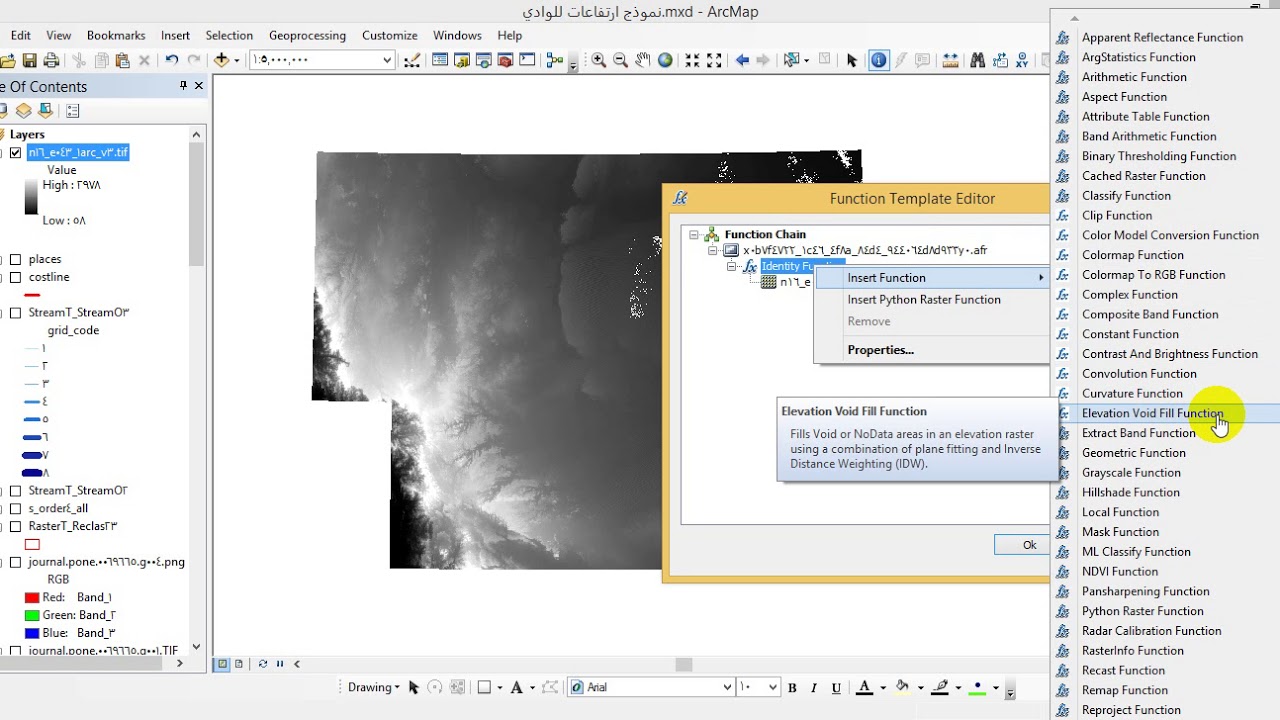Click the Select Features tool icon
Image resolution: width=1280 pixels, height=720 pixels.
coord(792,60)
